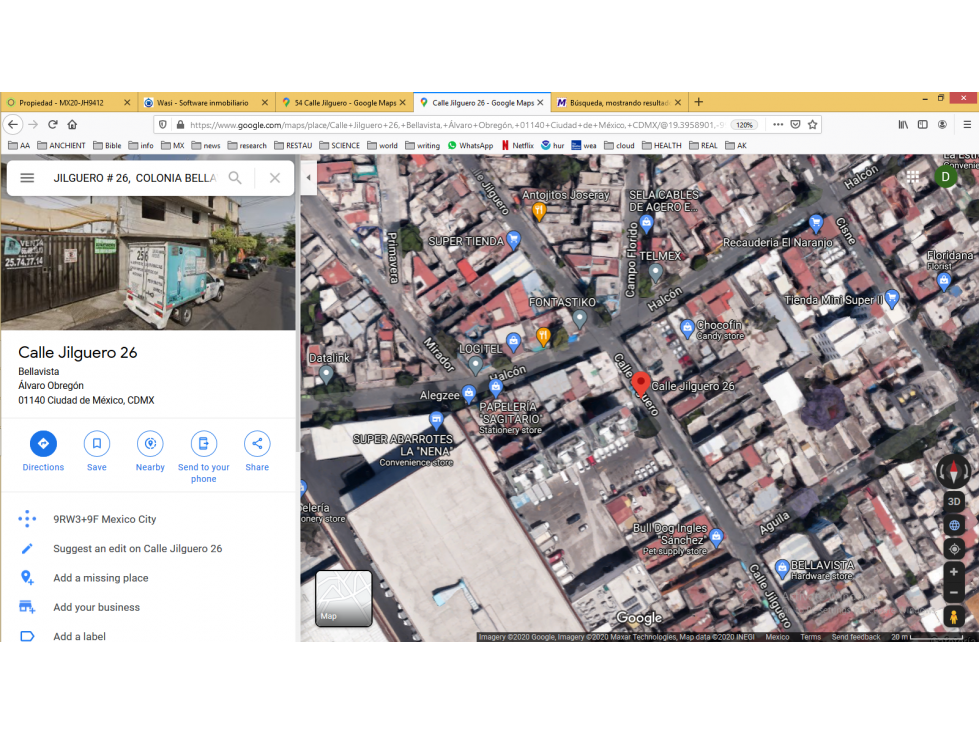Viewport: 979px width, 734px height.
Task: Click Add a label
Action: click(79, 637)
